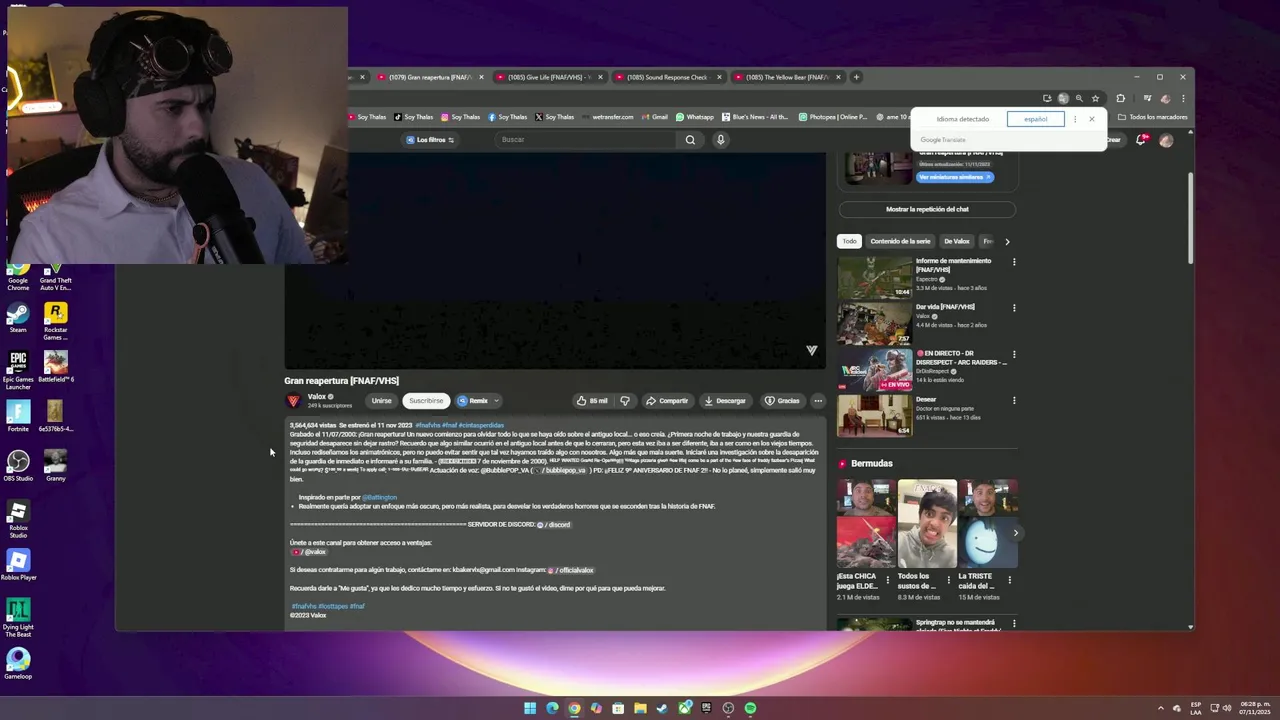Open Gameloop desktop shortcut
This screenshot has width=1280, height=720.
(18, 664)
